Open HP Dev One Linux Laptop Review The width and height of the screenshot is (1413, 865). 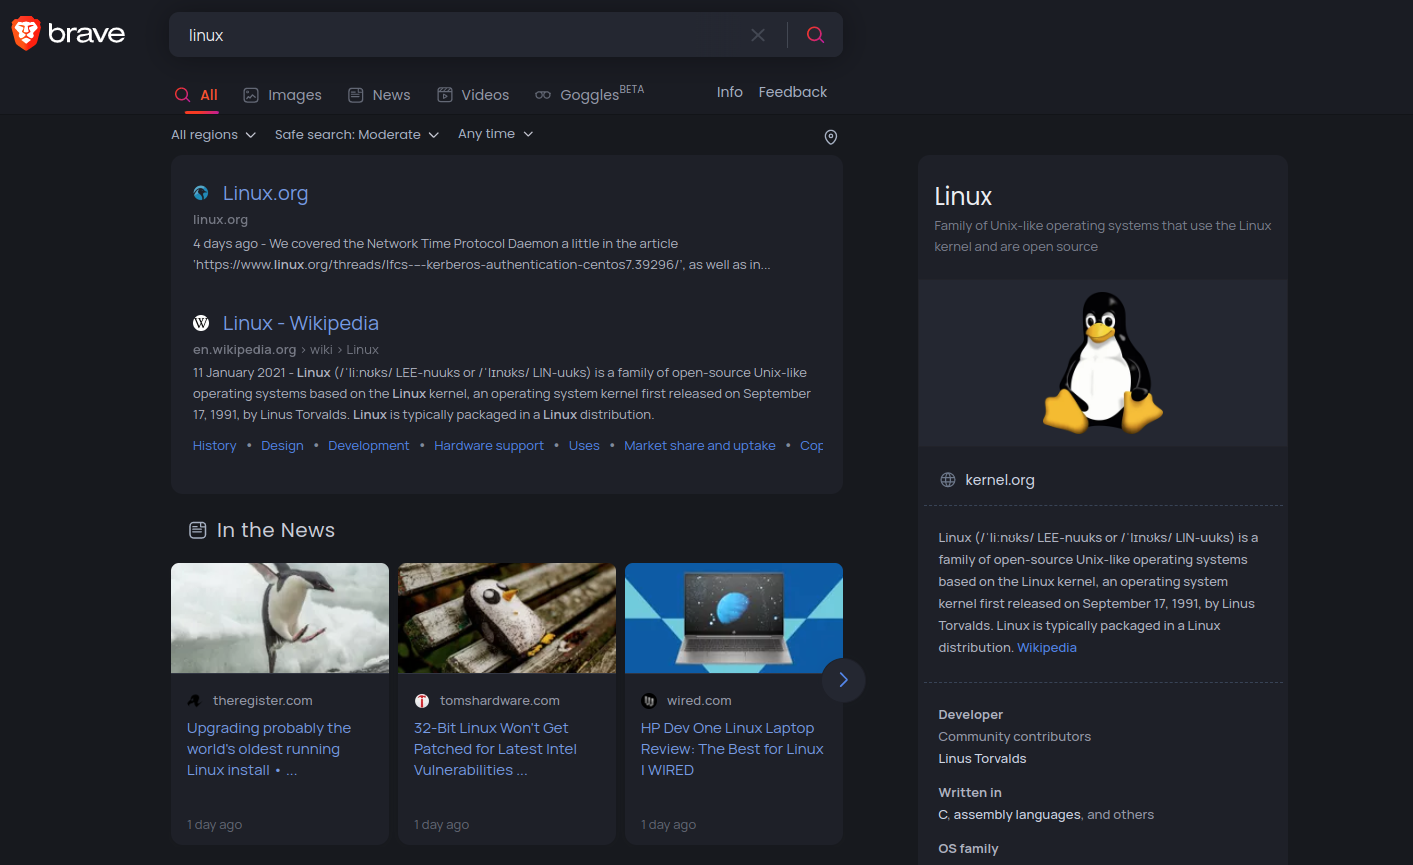[732, 749]
